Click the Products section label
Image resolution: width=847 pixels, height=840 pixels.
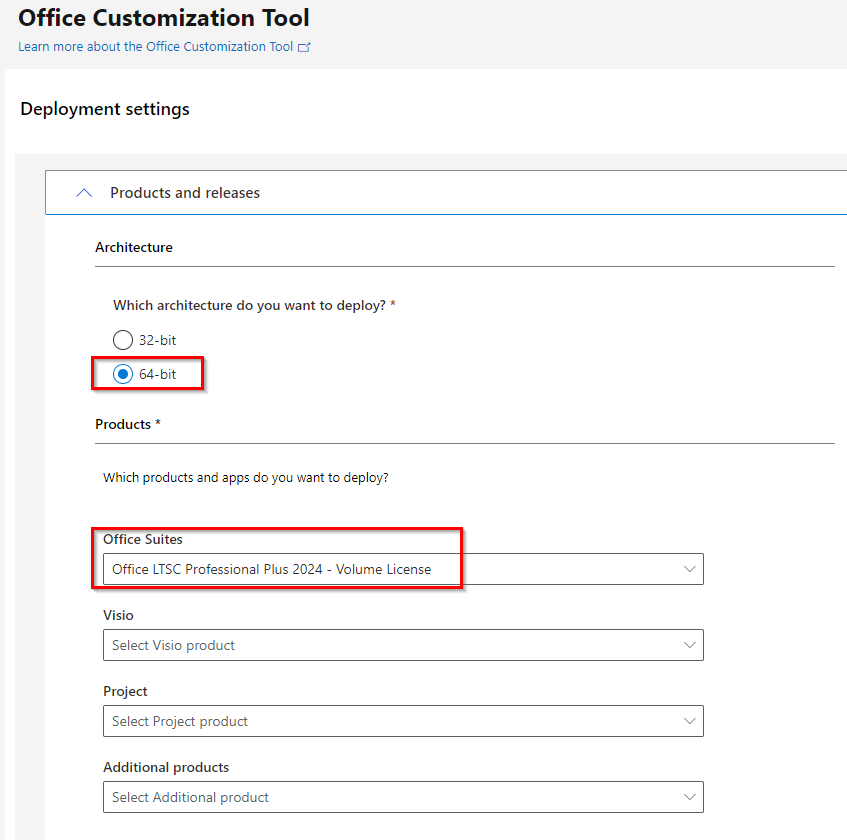pos(128,425)
